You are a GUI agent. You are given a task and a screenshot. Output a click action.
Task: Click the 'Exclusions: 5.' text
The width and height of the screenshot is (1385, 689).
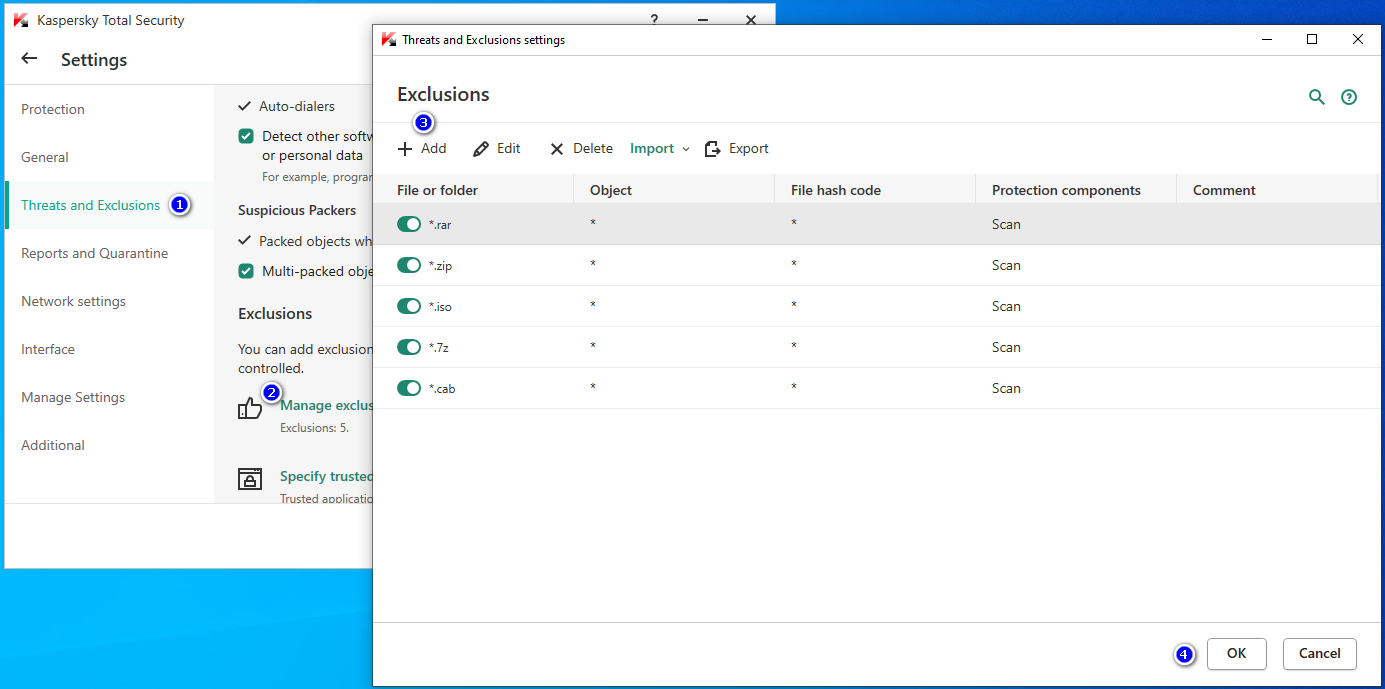point(314,428)
